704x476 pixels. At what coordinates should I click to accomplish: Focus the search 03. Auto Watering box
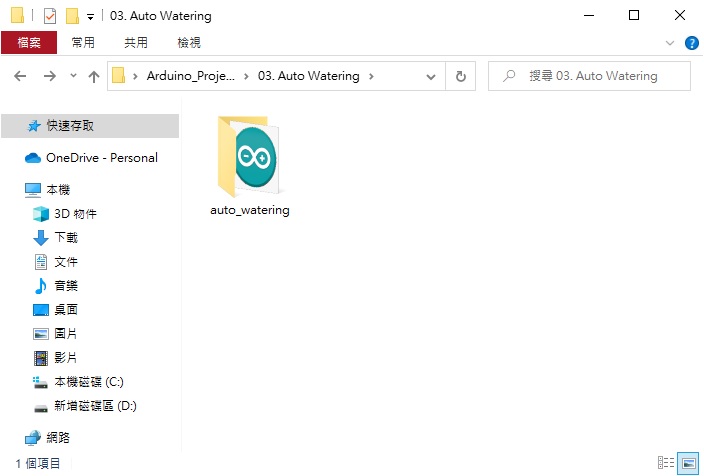589,76
